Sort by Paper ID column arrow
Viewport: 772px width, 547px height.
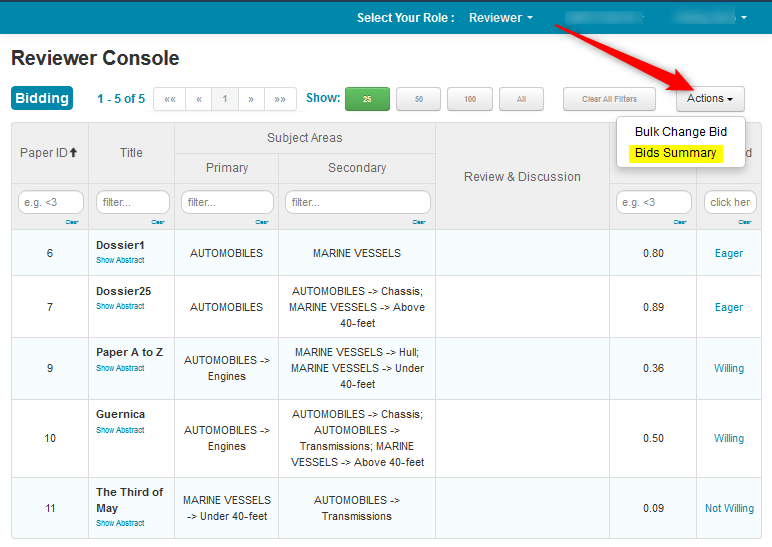tap(73, 153)
